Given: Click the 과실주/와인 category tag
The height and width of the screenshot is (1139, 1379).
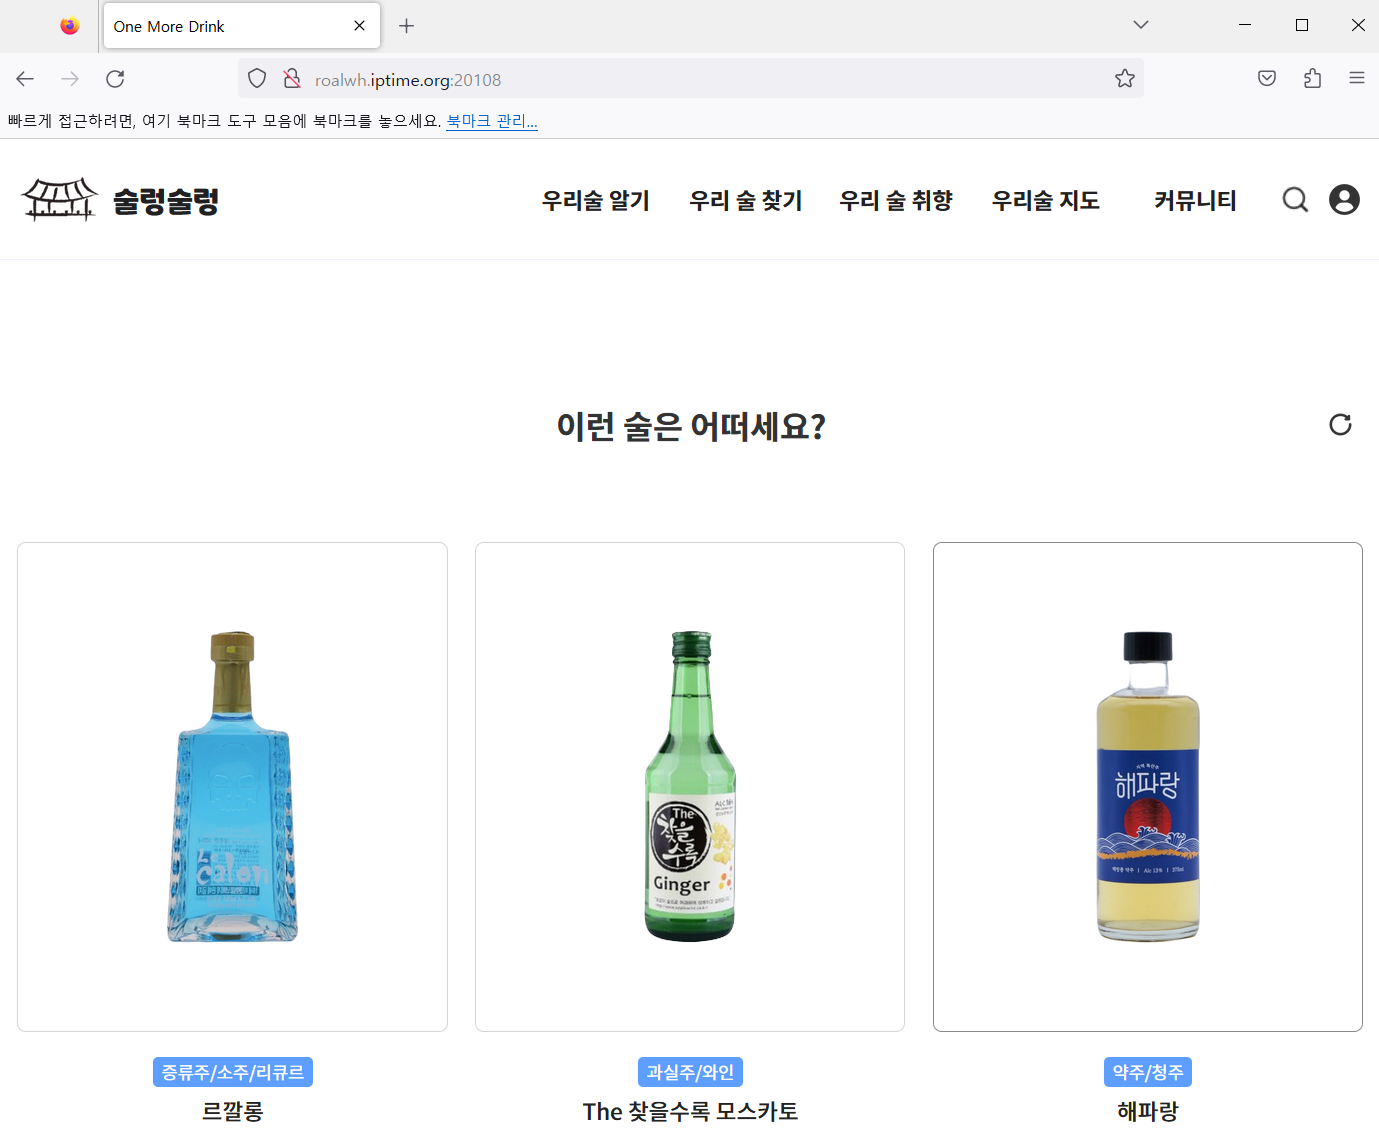Looking at the screenshot, I should [x=690, y=1072].
